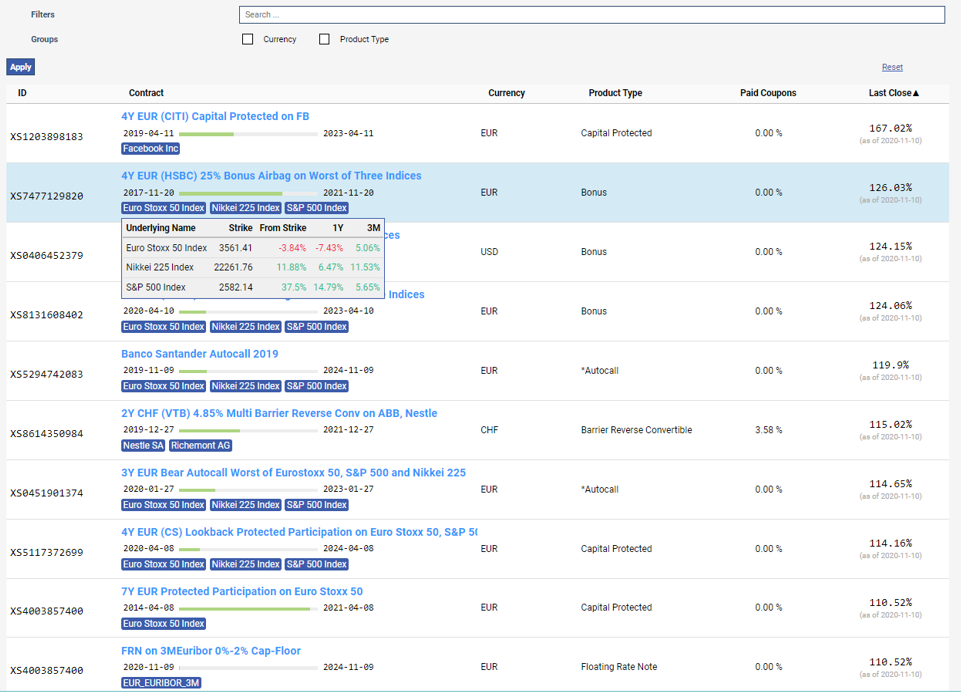Open 4Y EUR (CITI) Capital Protected on FB
This screenshot has width=961, height=692.
click(215, 116)
